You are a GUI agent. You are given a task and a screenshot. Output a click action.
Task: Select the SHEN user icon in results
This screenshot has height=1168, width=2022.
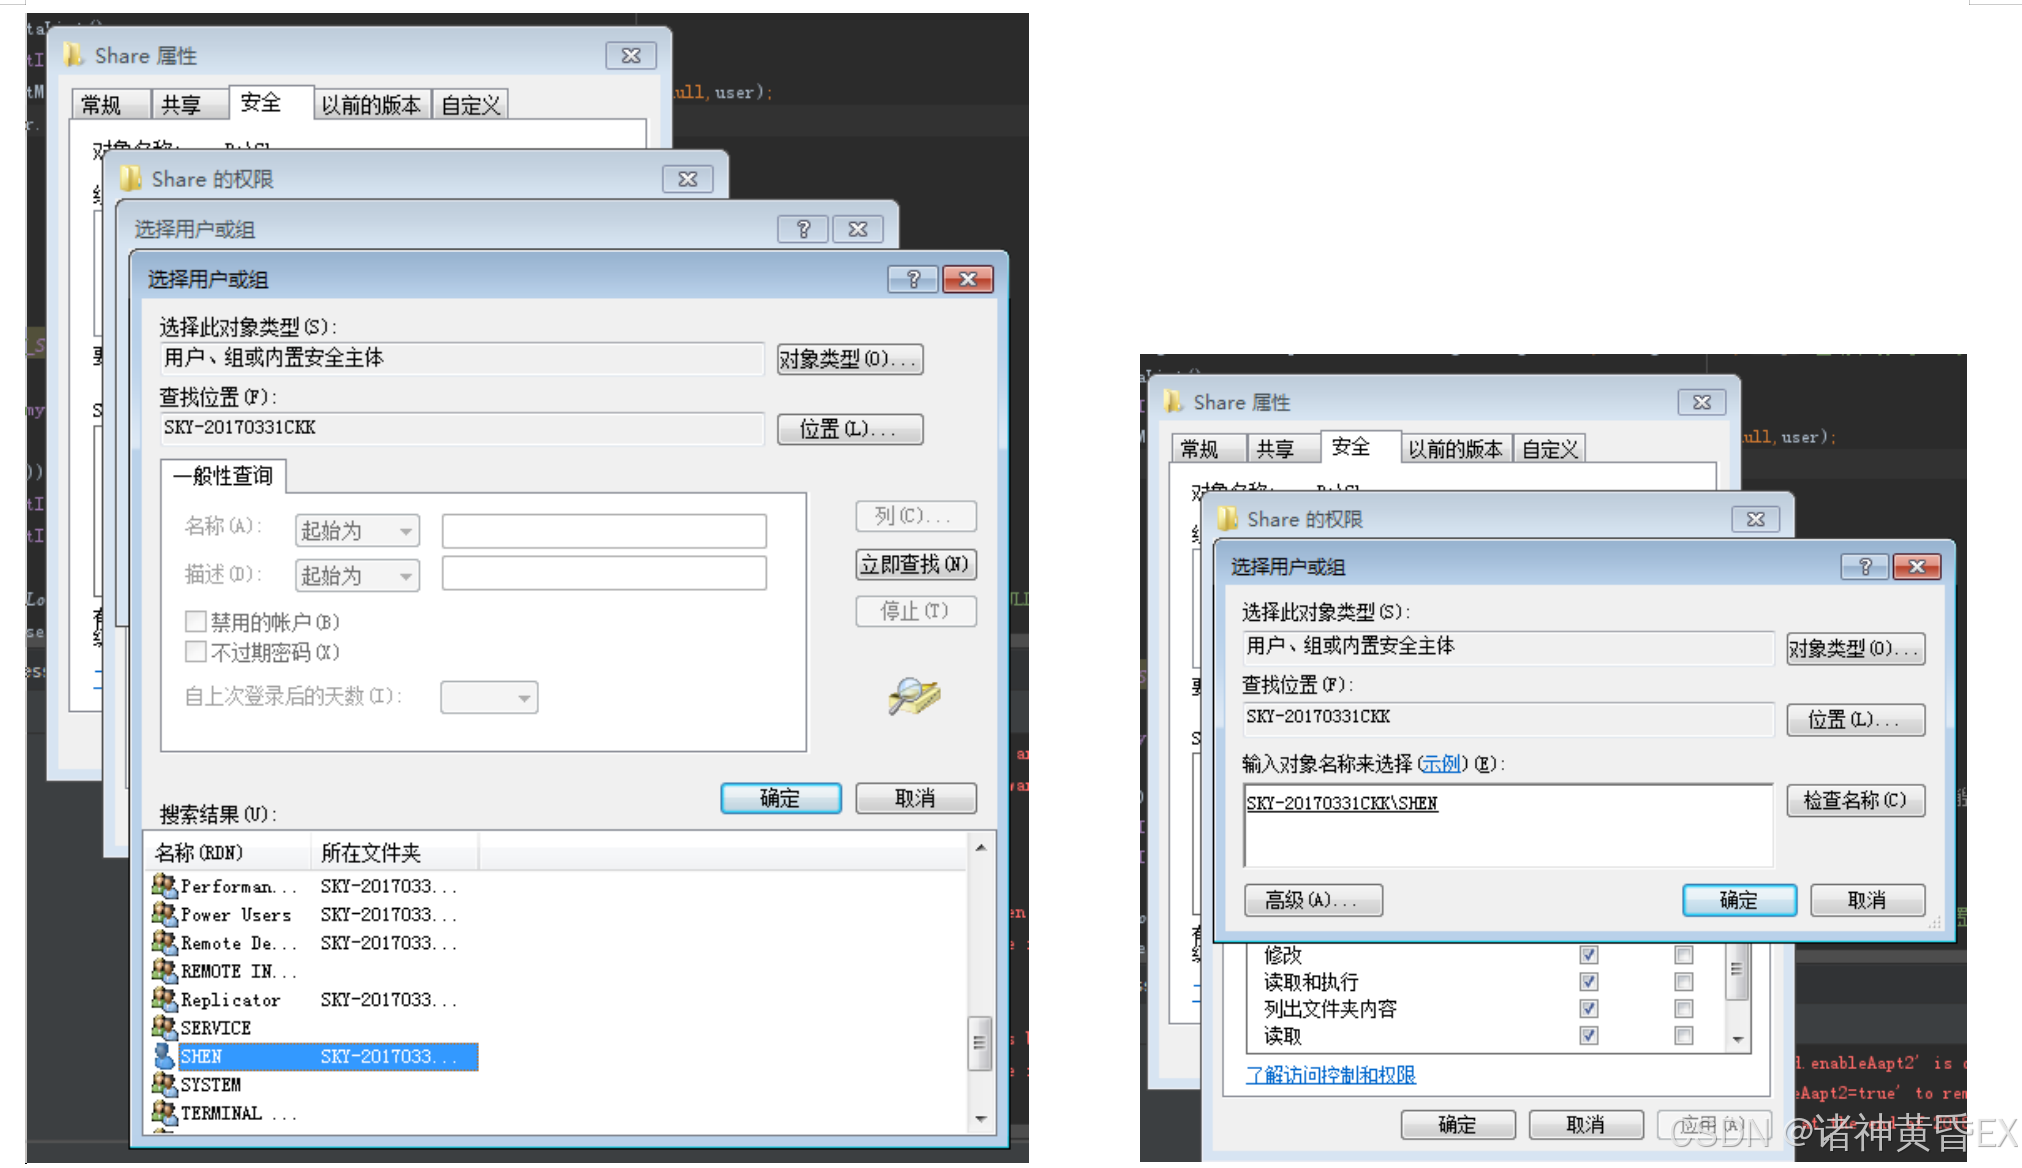(x=164, y=1056)
